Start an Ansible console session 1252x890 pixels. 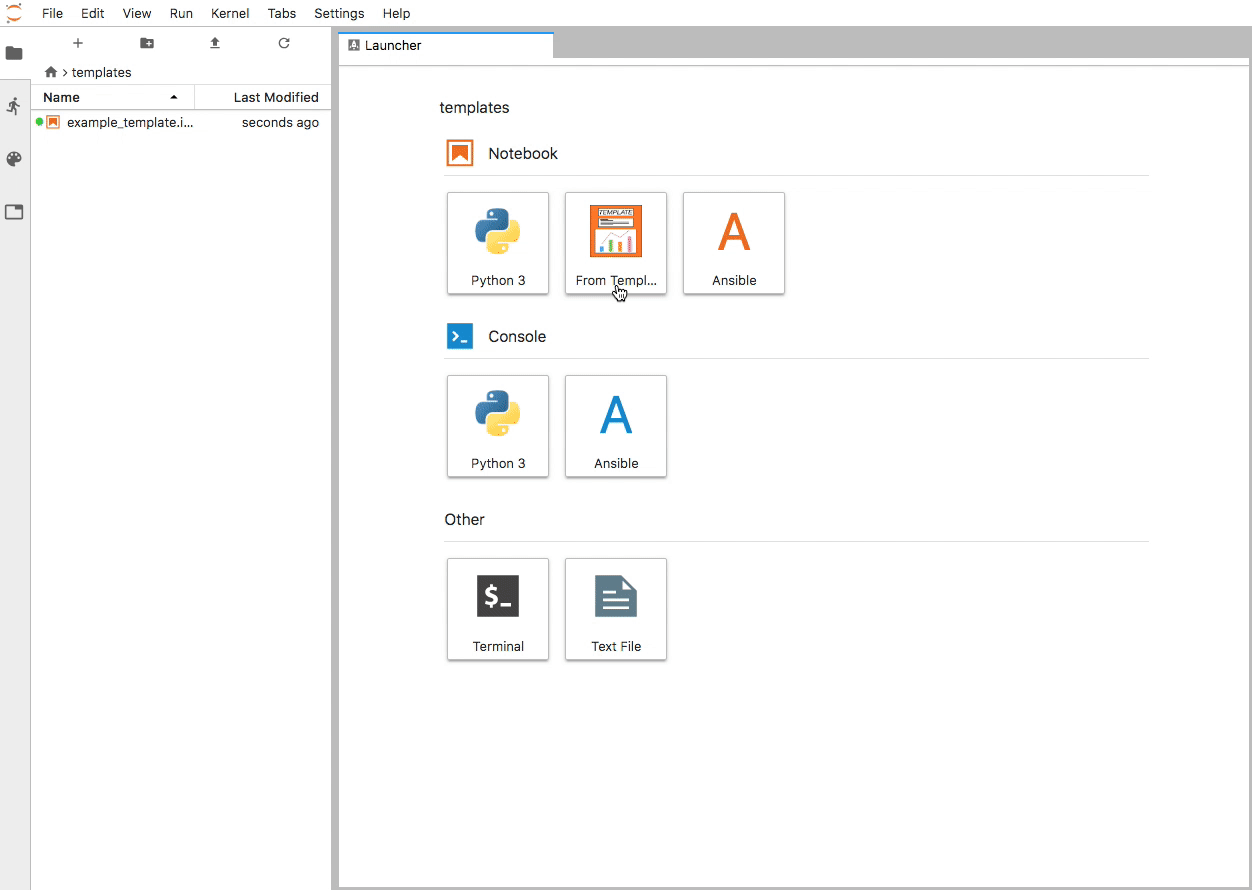coord(615,426)
